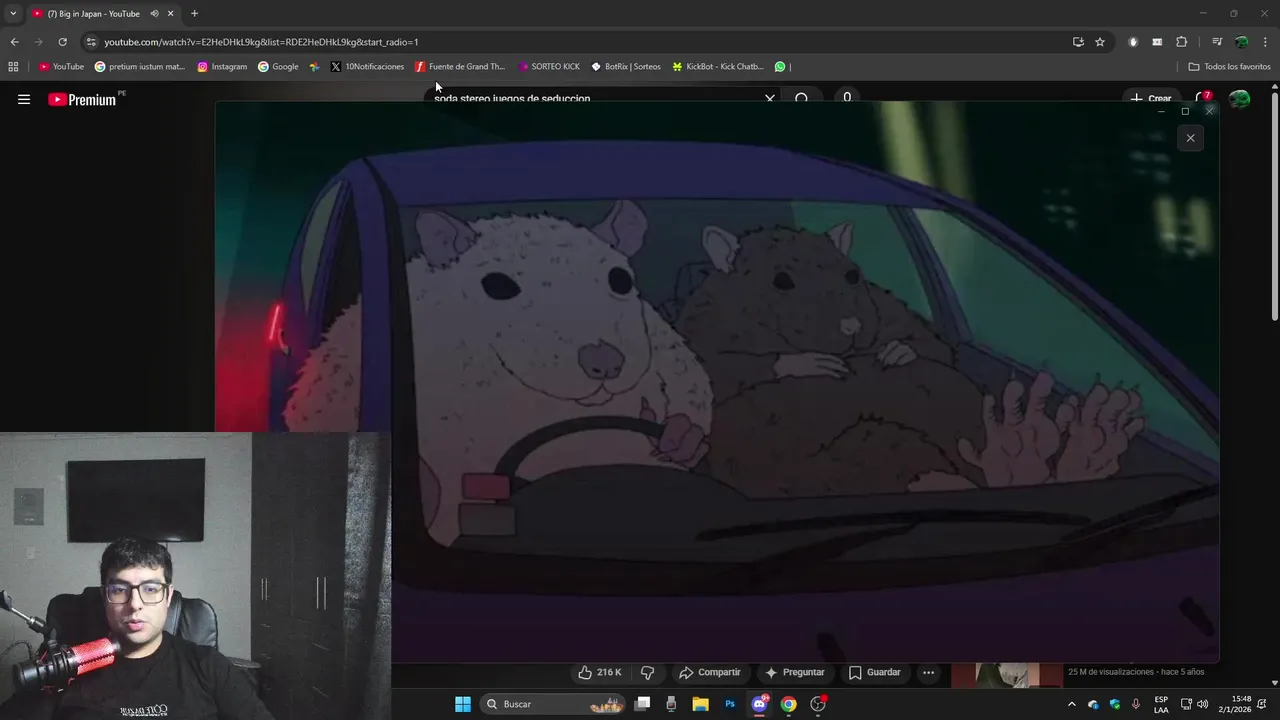Open Compartir share dialog

coord(709,672)
